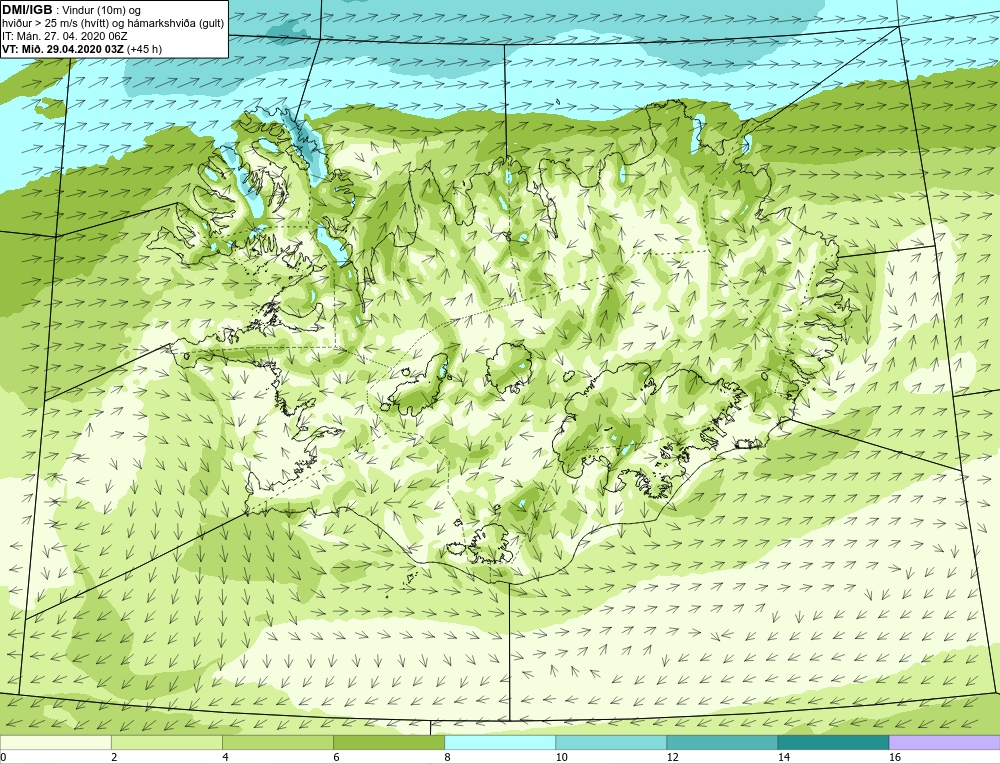Image resolution: width=1000 pixels, height=764 pixels.
Task: Click the purple legend swatch above 16 m/s
Action: pyautogui.click(x=944, y=742)
